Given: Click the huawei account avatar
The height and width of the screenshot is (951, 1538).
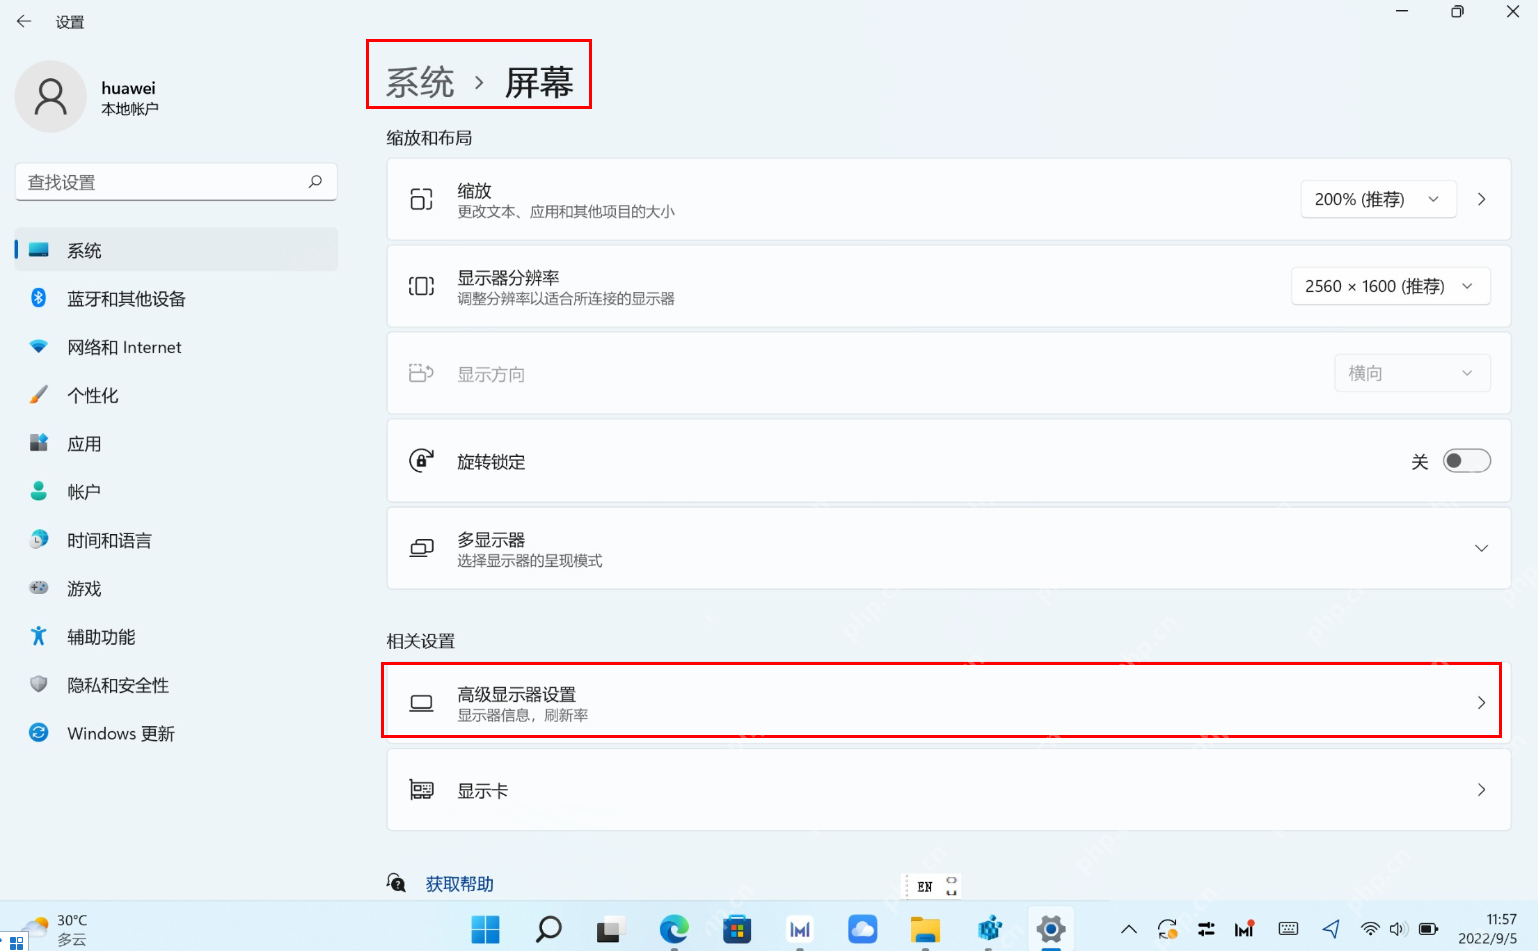Looking at the screenshot, I should pyautogui.click(x=50, y=96).
